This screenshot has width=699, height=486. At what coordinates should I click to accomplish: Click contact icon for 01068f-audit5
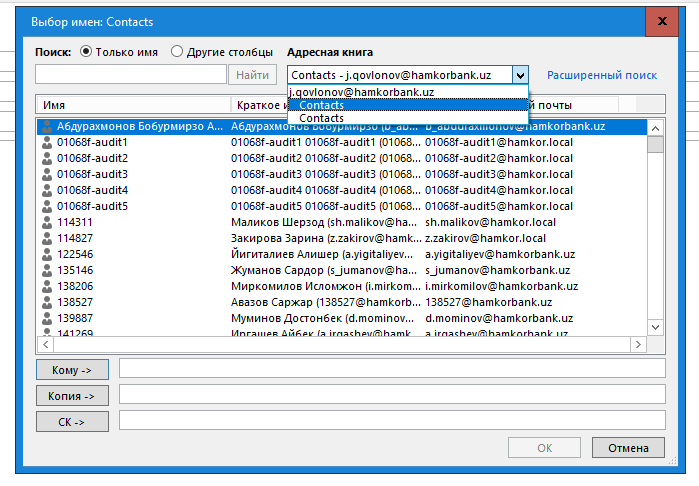pyautogui.click(x=47, y=206)
